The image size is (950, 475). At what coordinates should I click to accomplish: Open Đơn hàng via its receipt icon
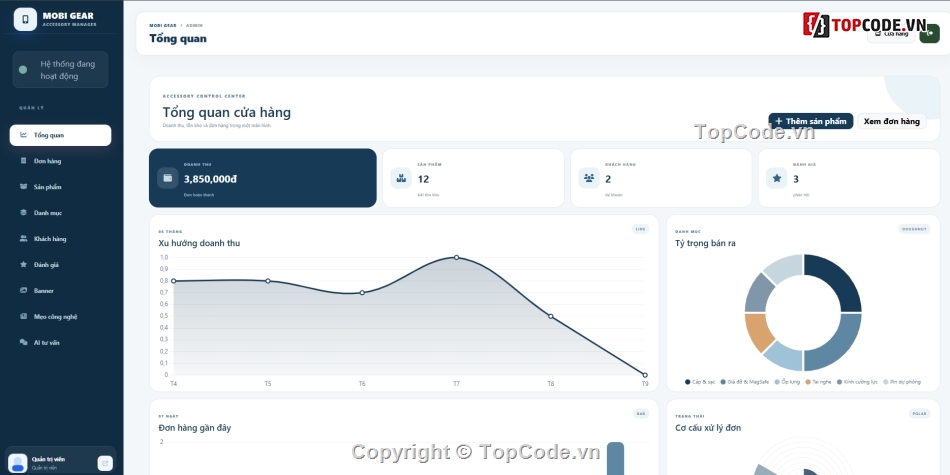(x=24, y=161)
